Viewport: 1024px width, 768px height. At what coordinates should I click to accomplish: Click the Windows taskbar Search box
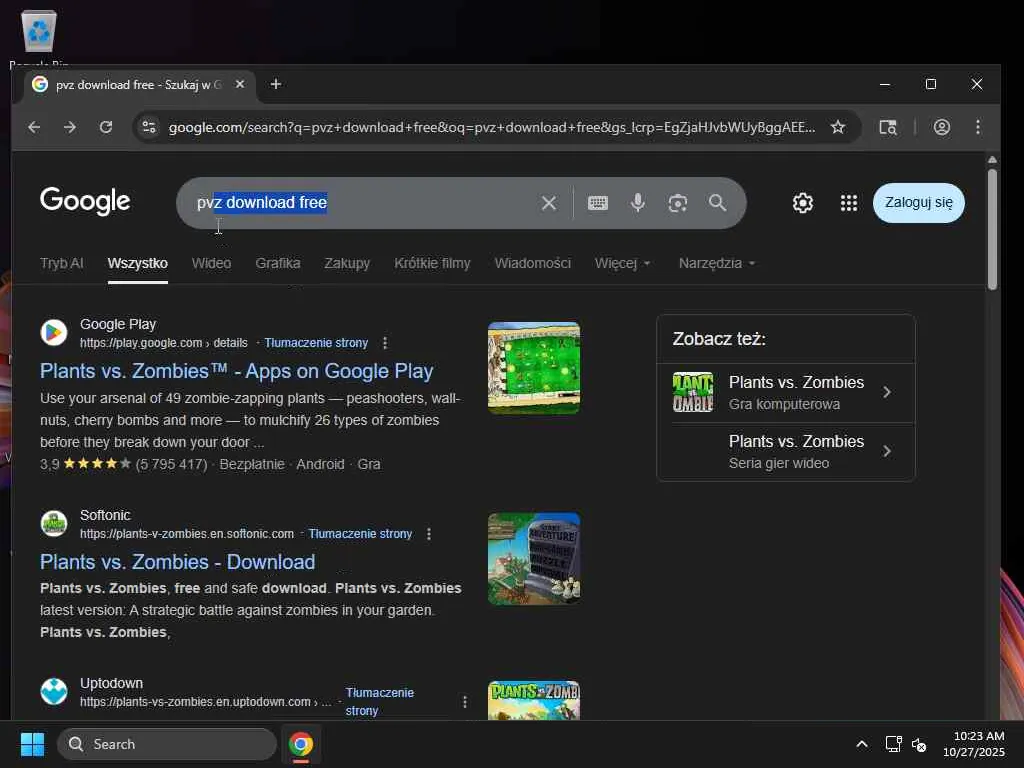167,744
